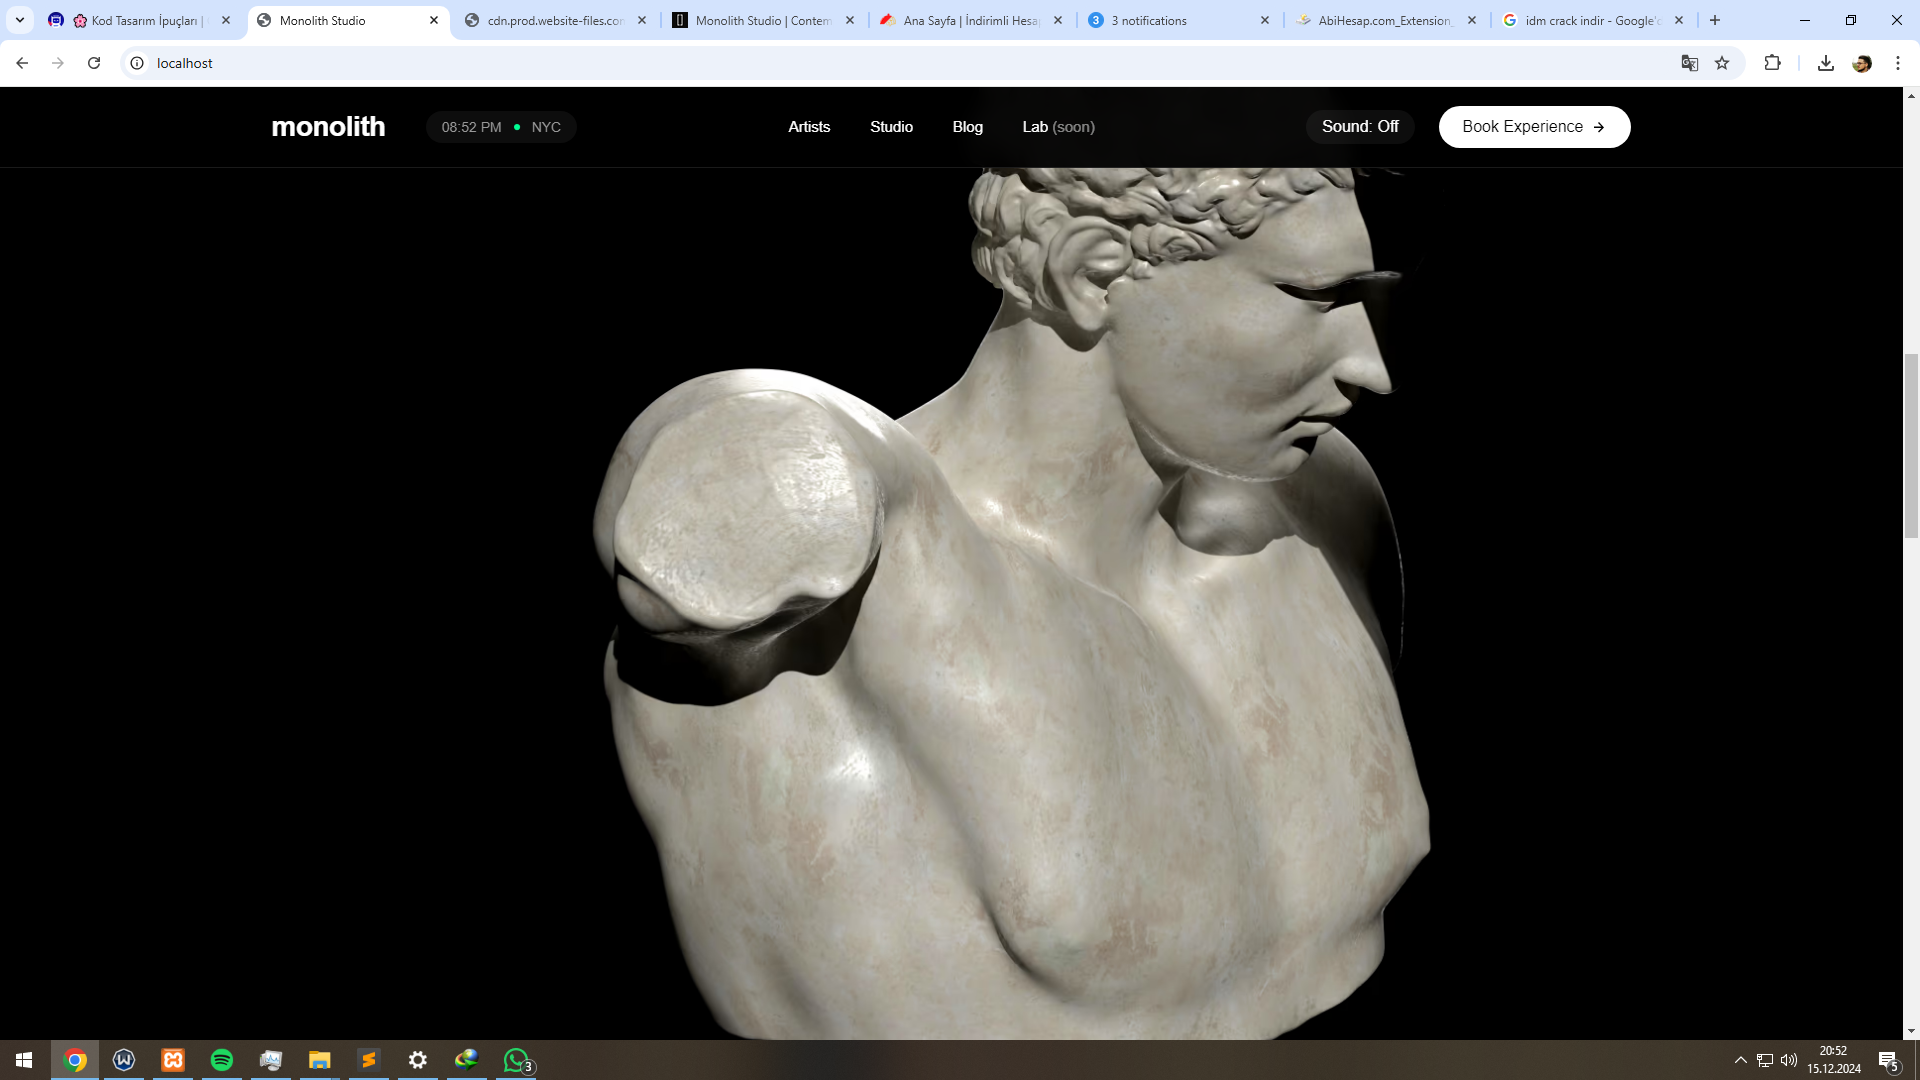Screen dimensions: 1920x1080
Task: Toggle the Sound: Off switch
Action: (x=1359, y=127)
